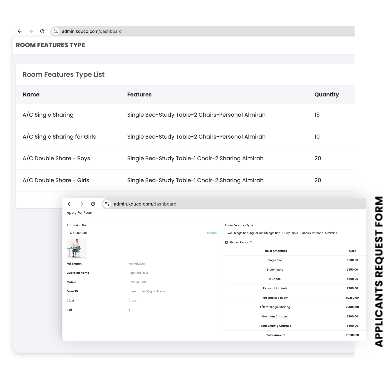
Task: Click quantity 20 in the Double Share - Girls row
Action: (318, 180)
